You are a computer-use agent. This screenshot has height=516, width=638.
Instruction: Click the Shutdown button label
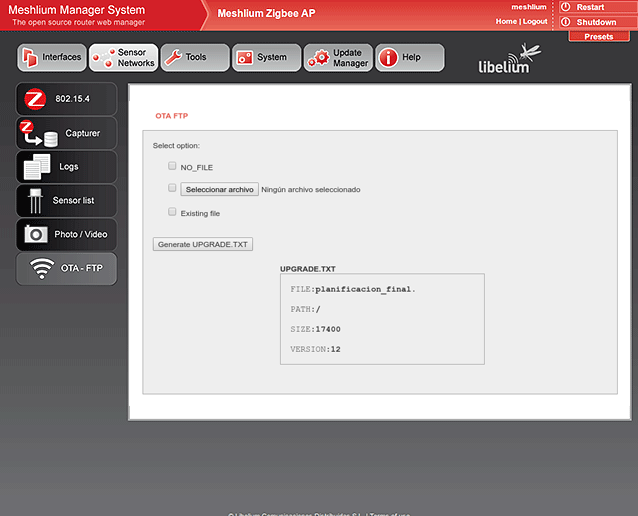[x=596, y=22]
